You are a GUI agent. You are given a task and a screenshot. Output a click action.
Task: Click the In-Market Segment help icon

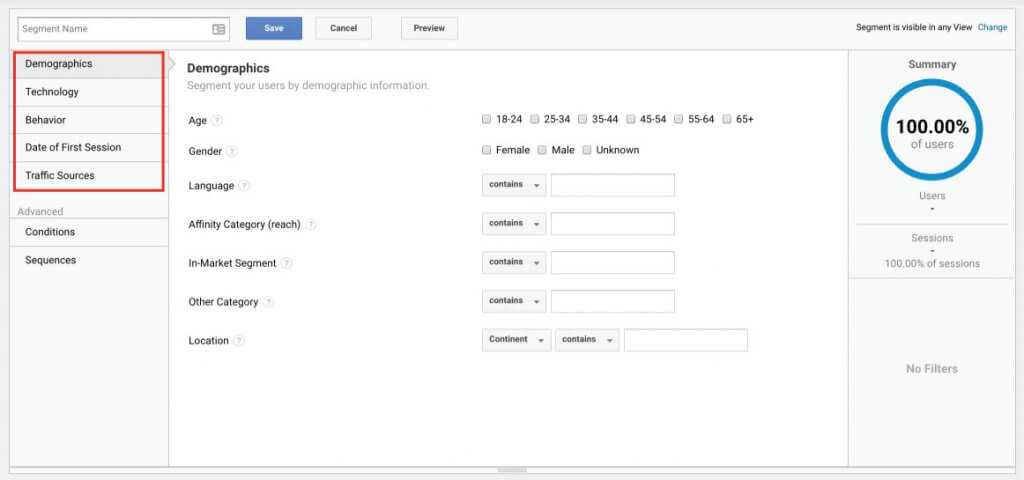[287, 263]
